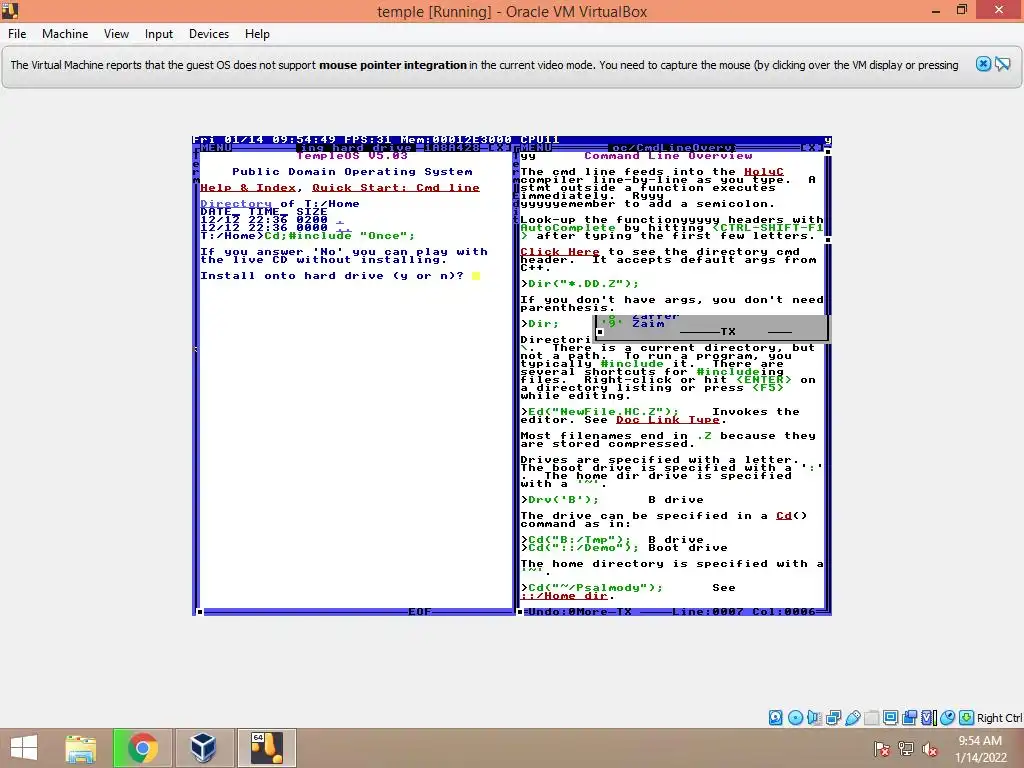
Task: Click the Line:0007 Col:0006 status text
Action: [743, 612]
